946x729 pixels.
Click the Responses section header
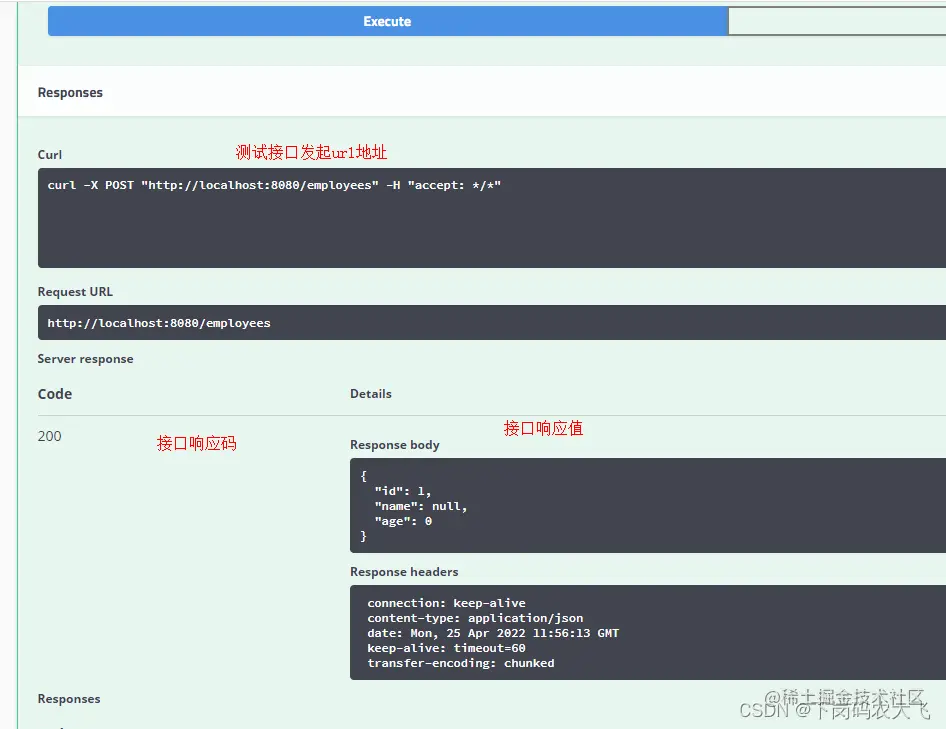point(70,92)
